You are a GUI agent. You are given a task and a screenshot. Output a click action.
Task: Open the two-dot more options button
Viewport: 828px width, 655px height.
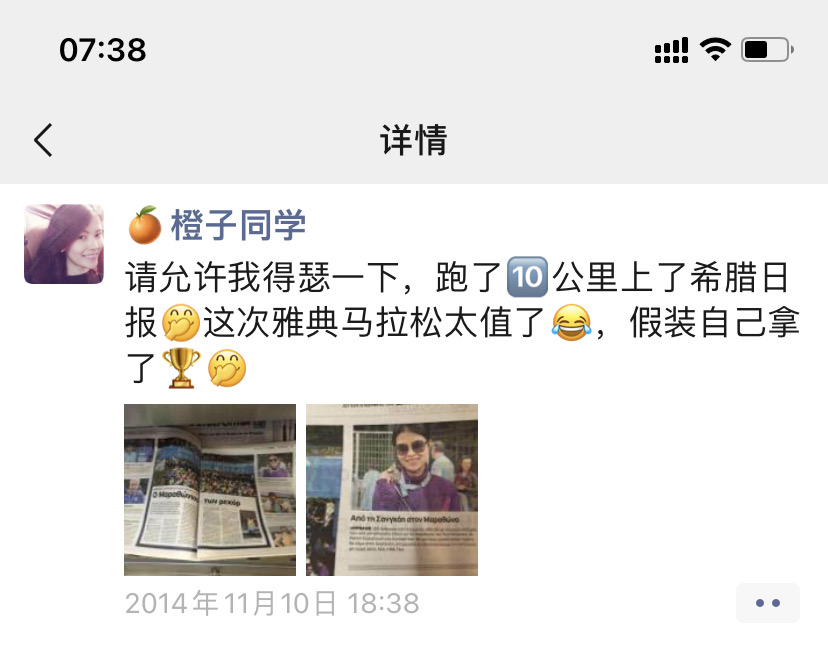(x=767, y=603)
